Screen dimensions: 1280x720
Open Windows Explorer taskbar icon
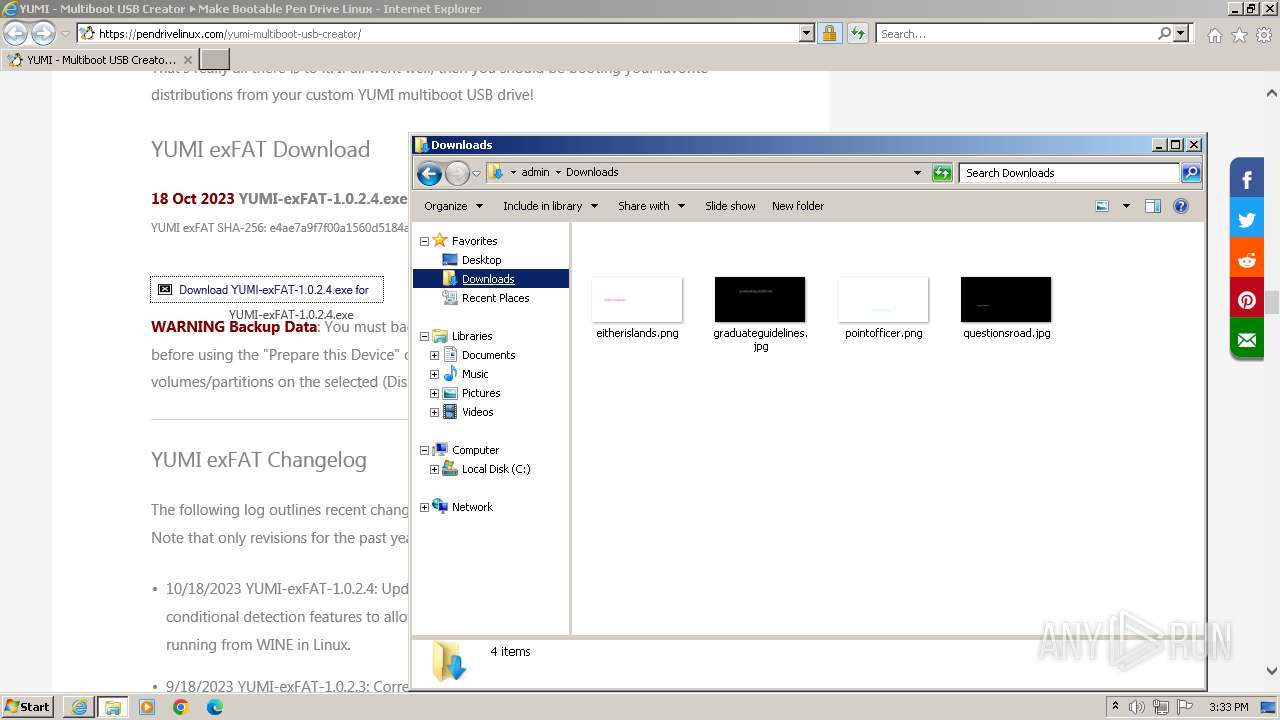[x=113, y=707]
